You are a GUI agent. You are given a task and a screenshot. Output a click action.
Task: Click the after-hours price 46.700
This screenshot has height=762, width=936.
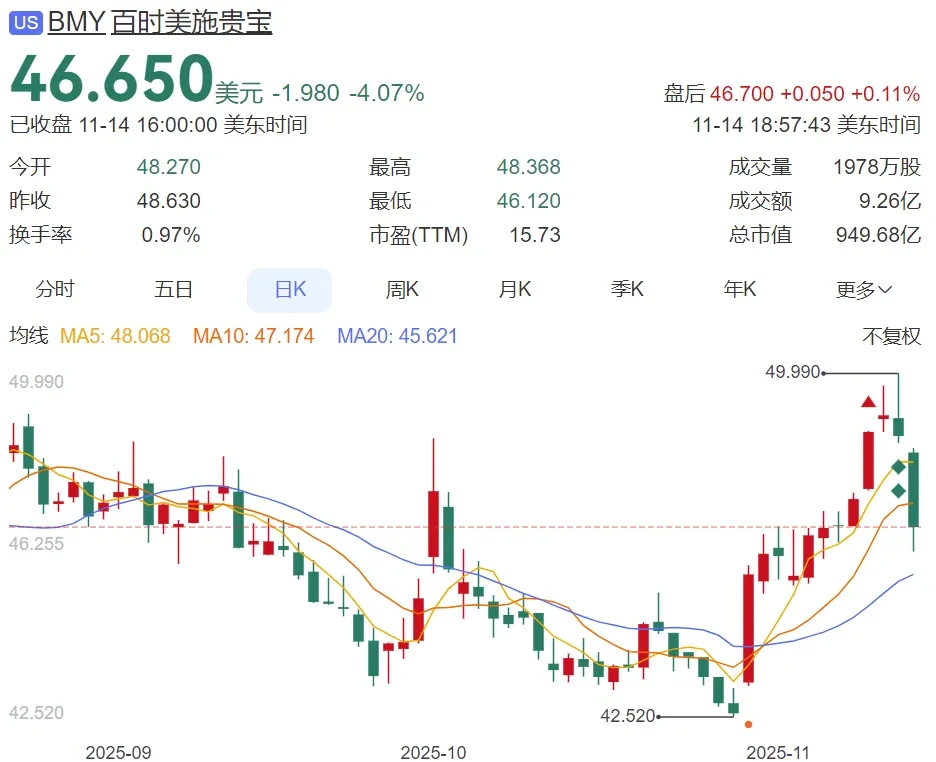coord(741,94)
